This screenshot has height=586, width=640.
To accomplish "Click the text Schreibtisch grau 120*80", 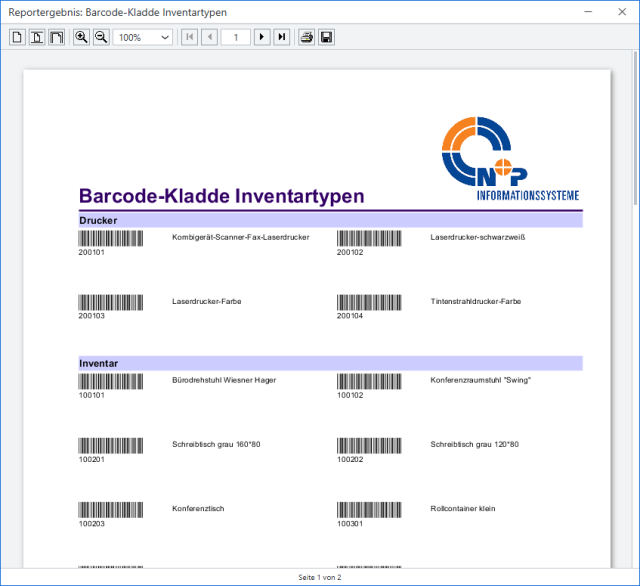I will 474,444.
